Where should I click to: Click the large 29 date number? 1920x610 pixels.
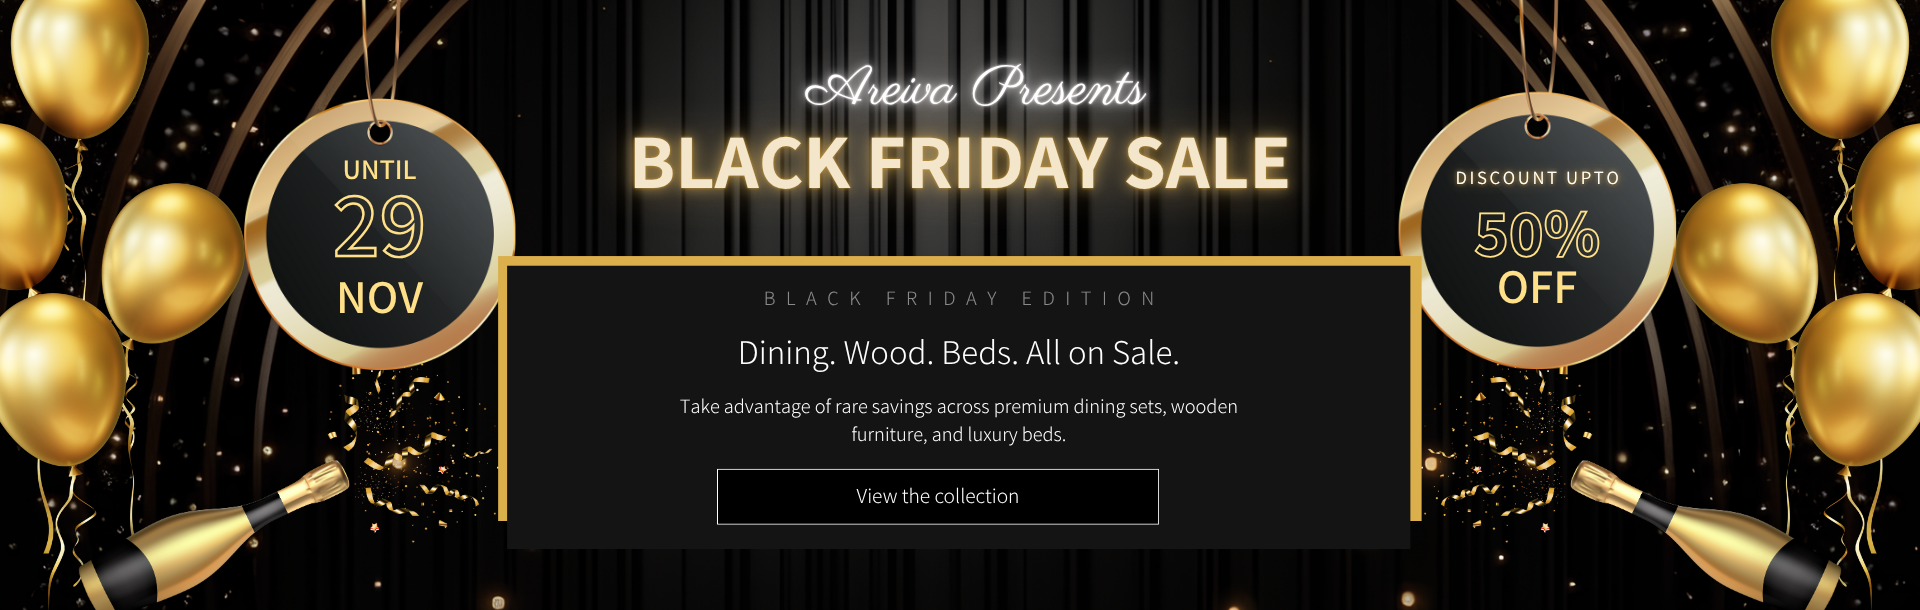(379, 227)
